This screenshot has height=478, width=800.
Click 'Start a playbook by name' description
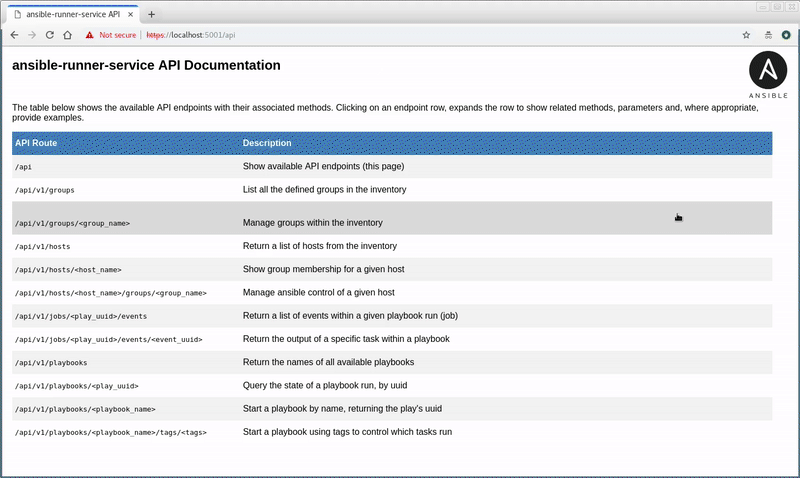pos(342,409)
